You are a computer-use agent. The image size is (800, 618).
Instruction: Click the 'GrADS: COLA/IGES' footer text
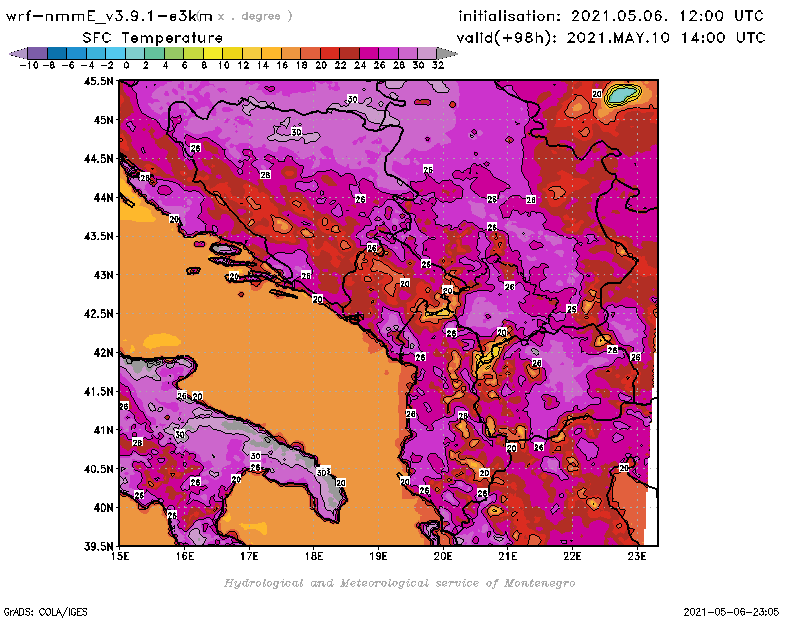(46, 612)
